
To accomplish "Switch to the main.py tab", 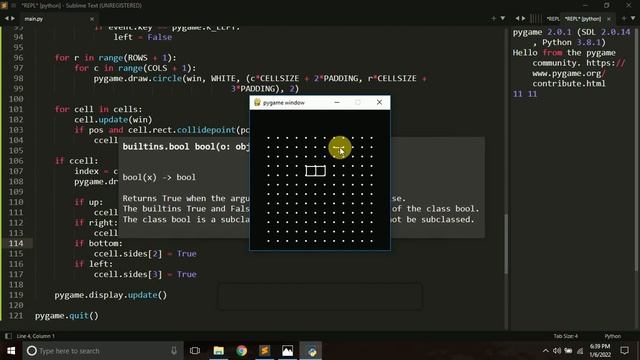I will pos(33,19).
